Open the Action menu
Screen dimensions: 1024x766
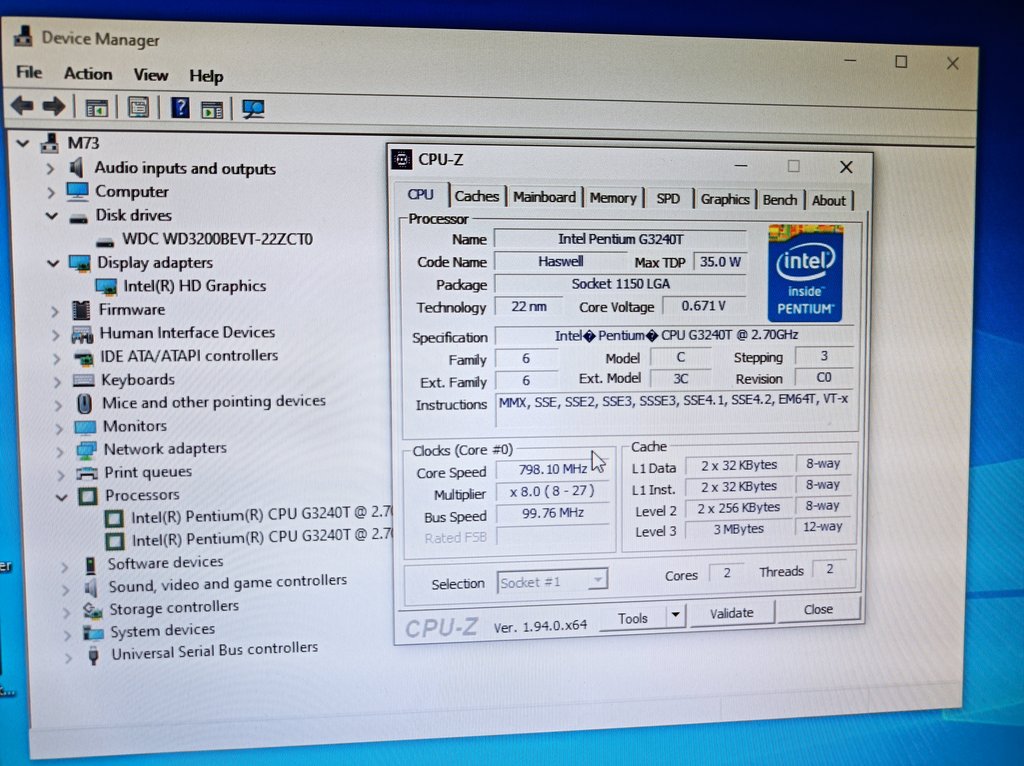click(x=88, y=74)
